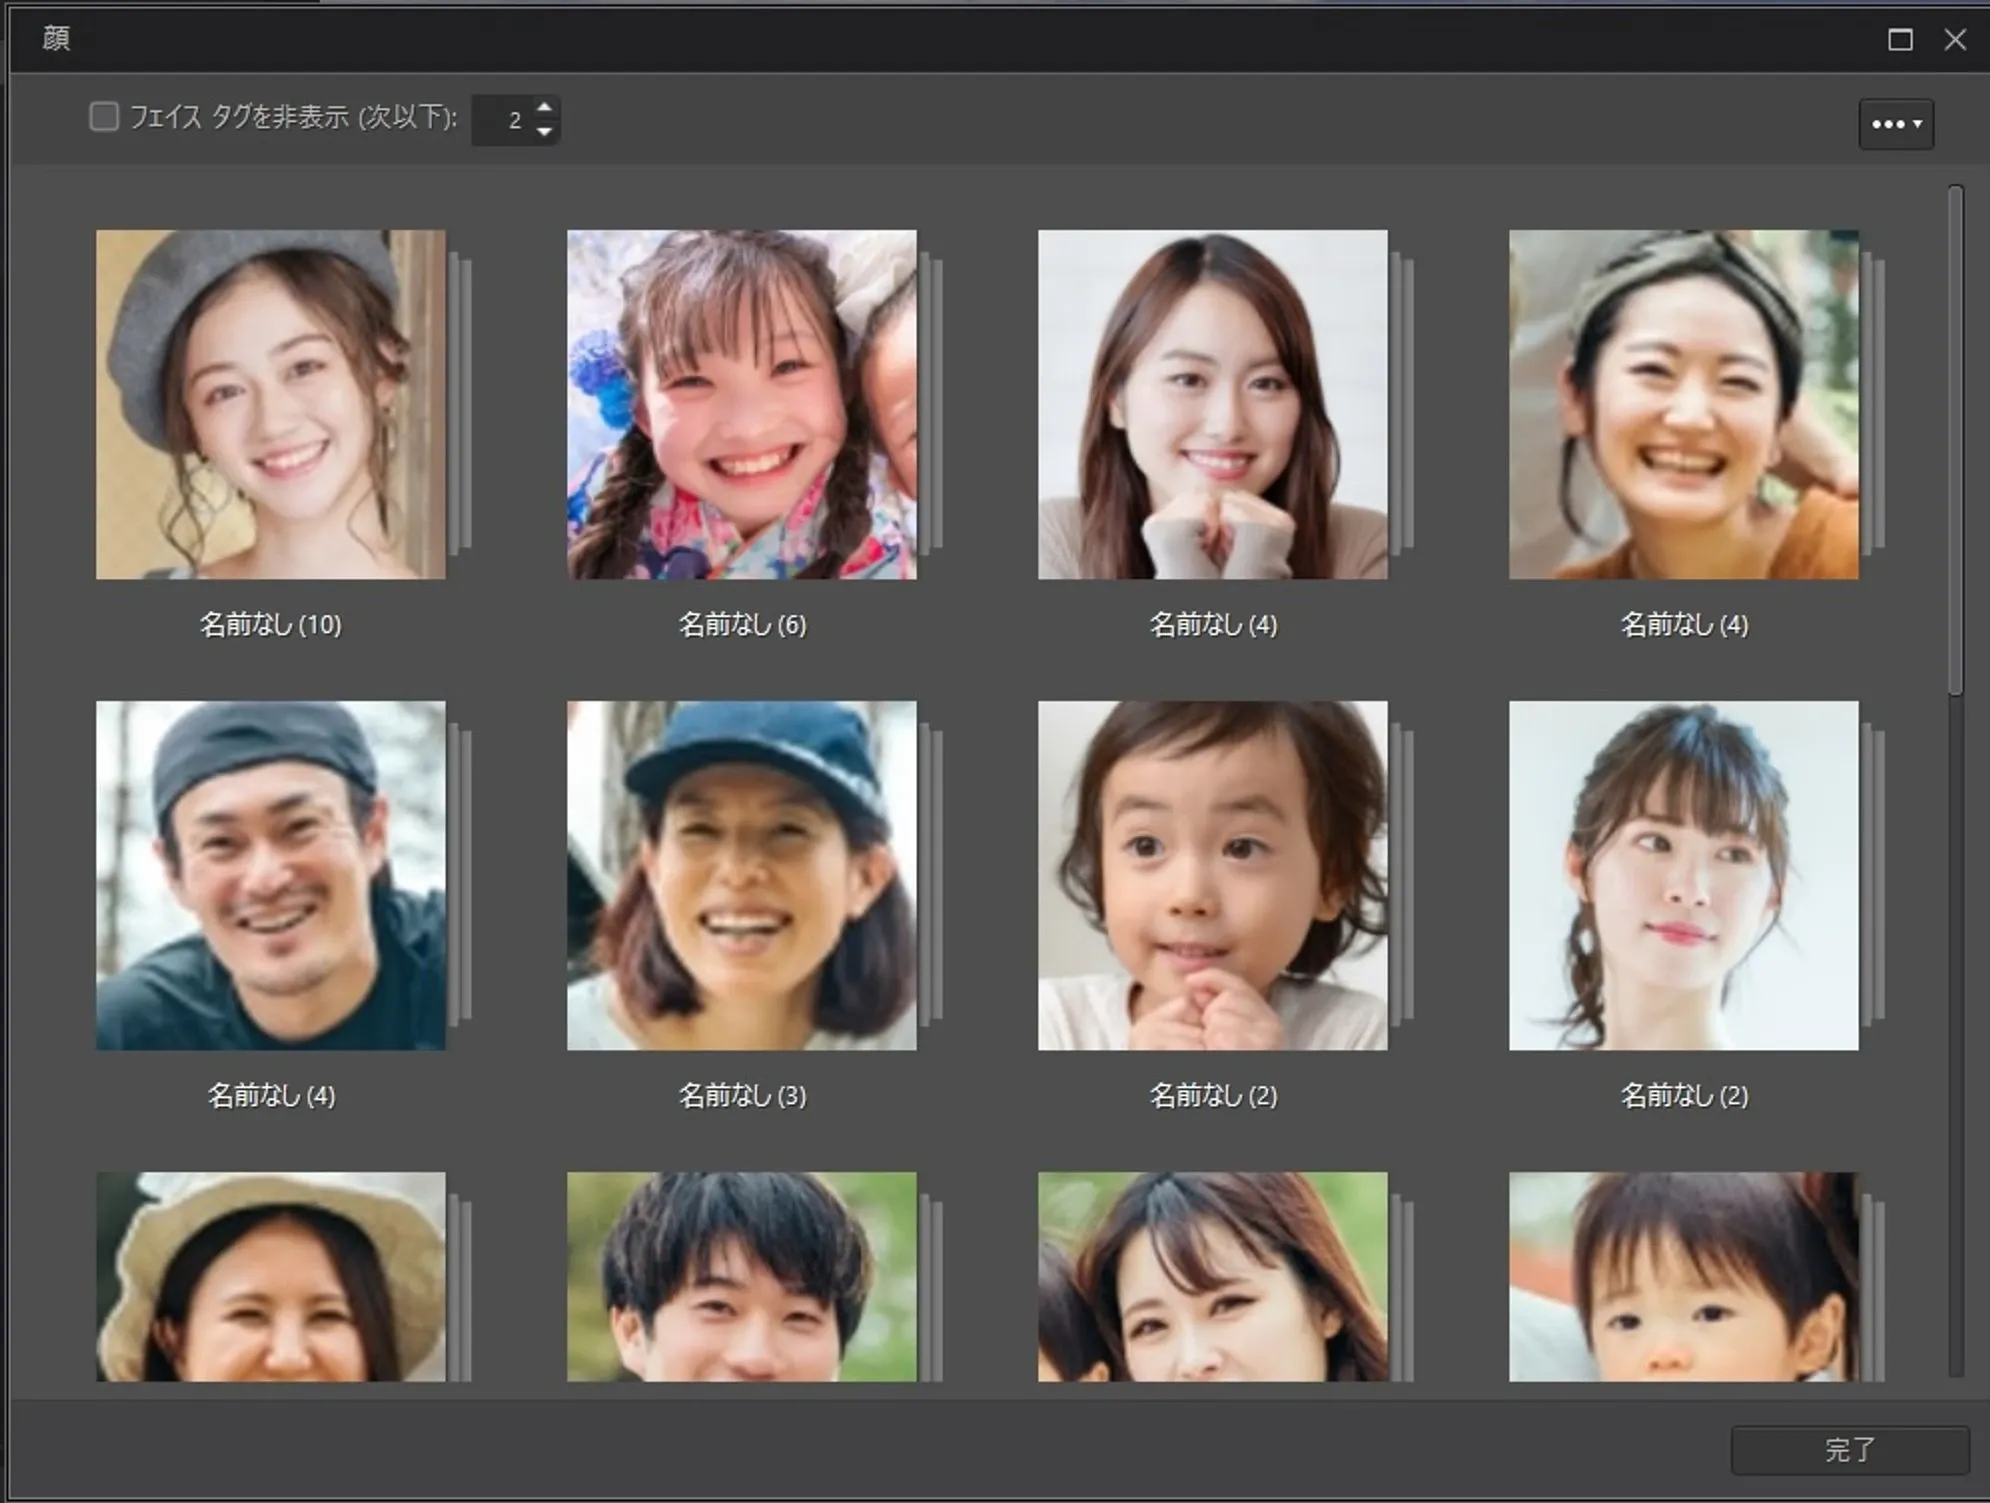Select the toddler with bangs thumbnail
The image size is (1990, 1503).
1684,1277
